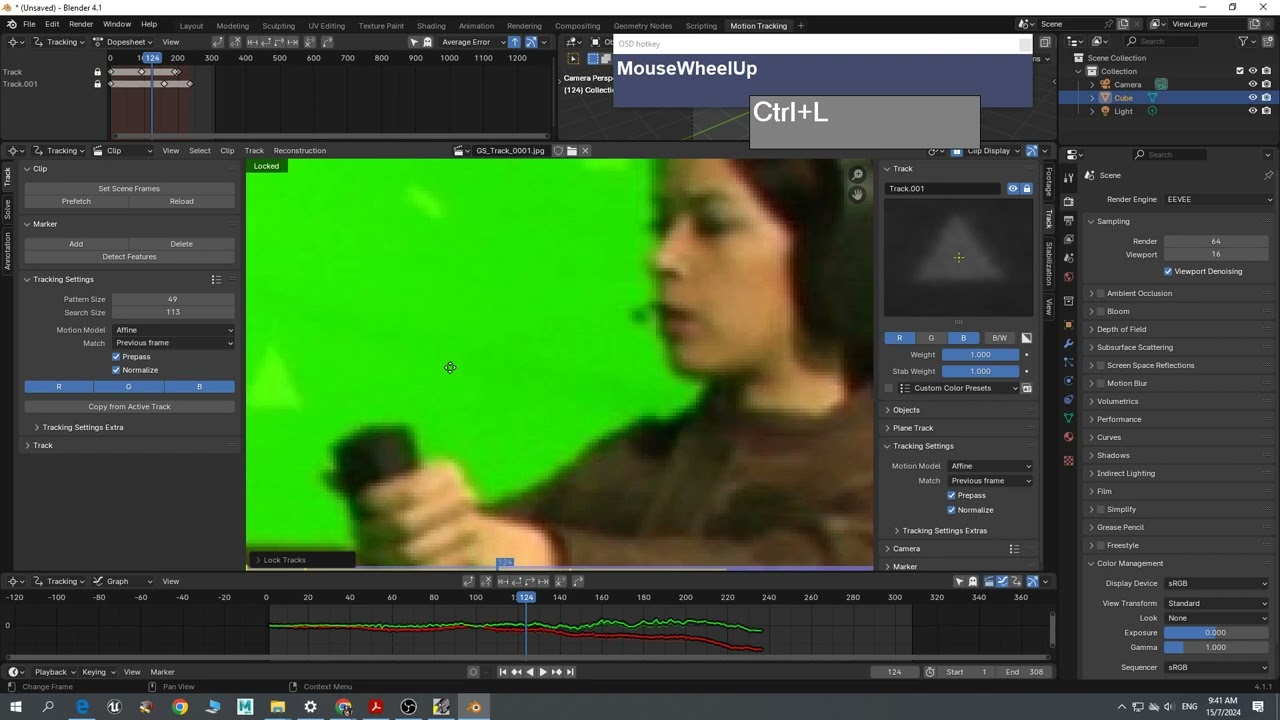The width and height of the screenshot is (1280, 720).
Task: Adjust the track Weight 1.000 slider
Action: point(980,355)
